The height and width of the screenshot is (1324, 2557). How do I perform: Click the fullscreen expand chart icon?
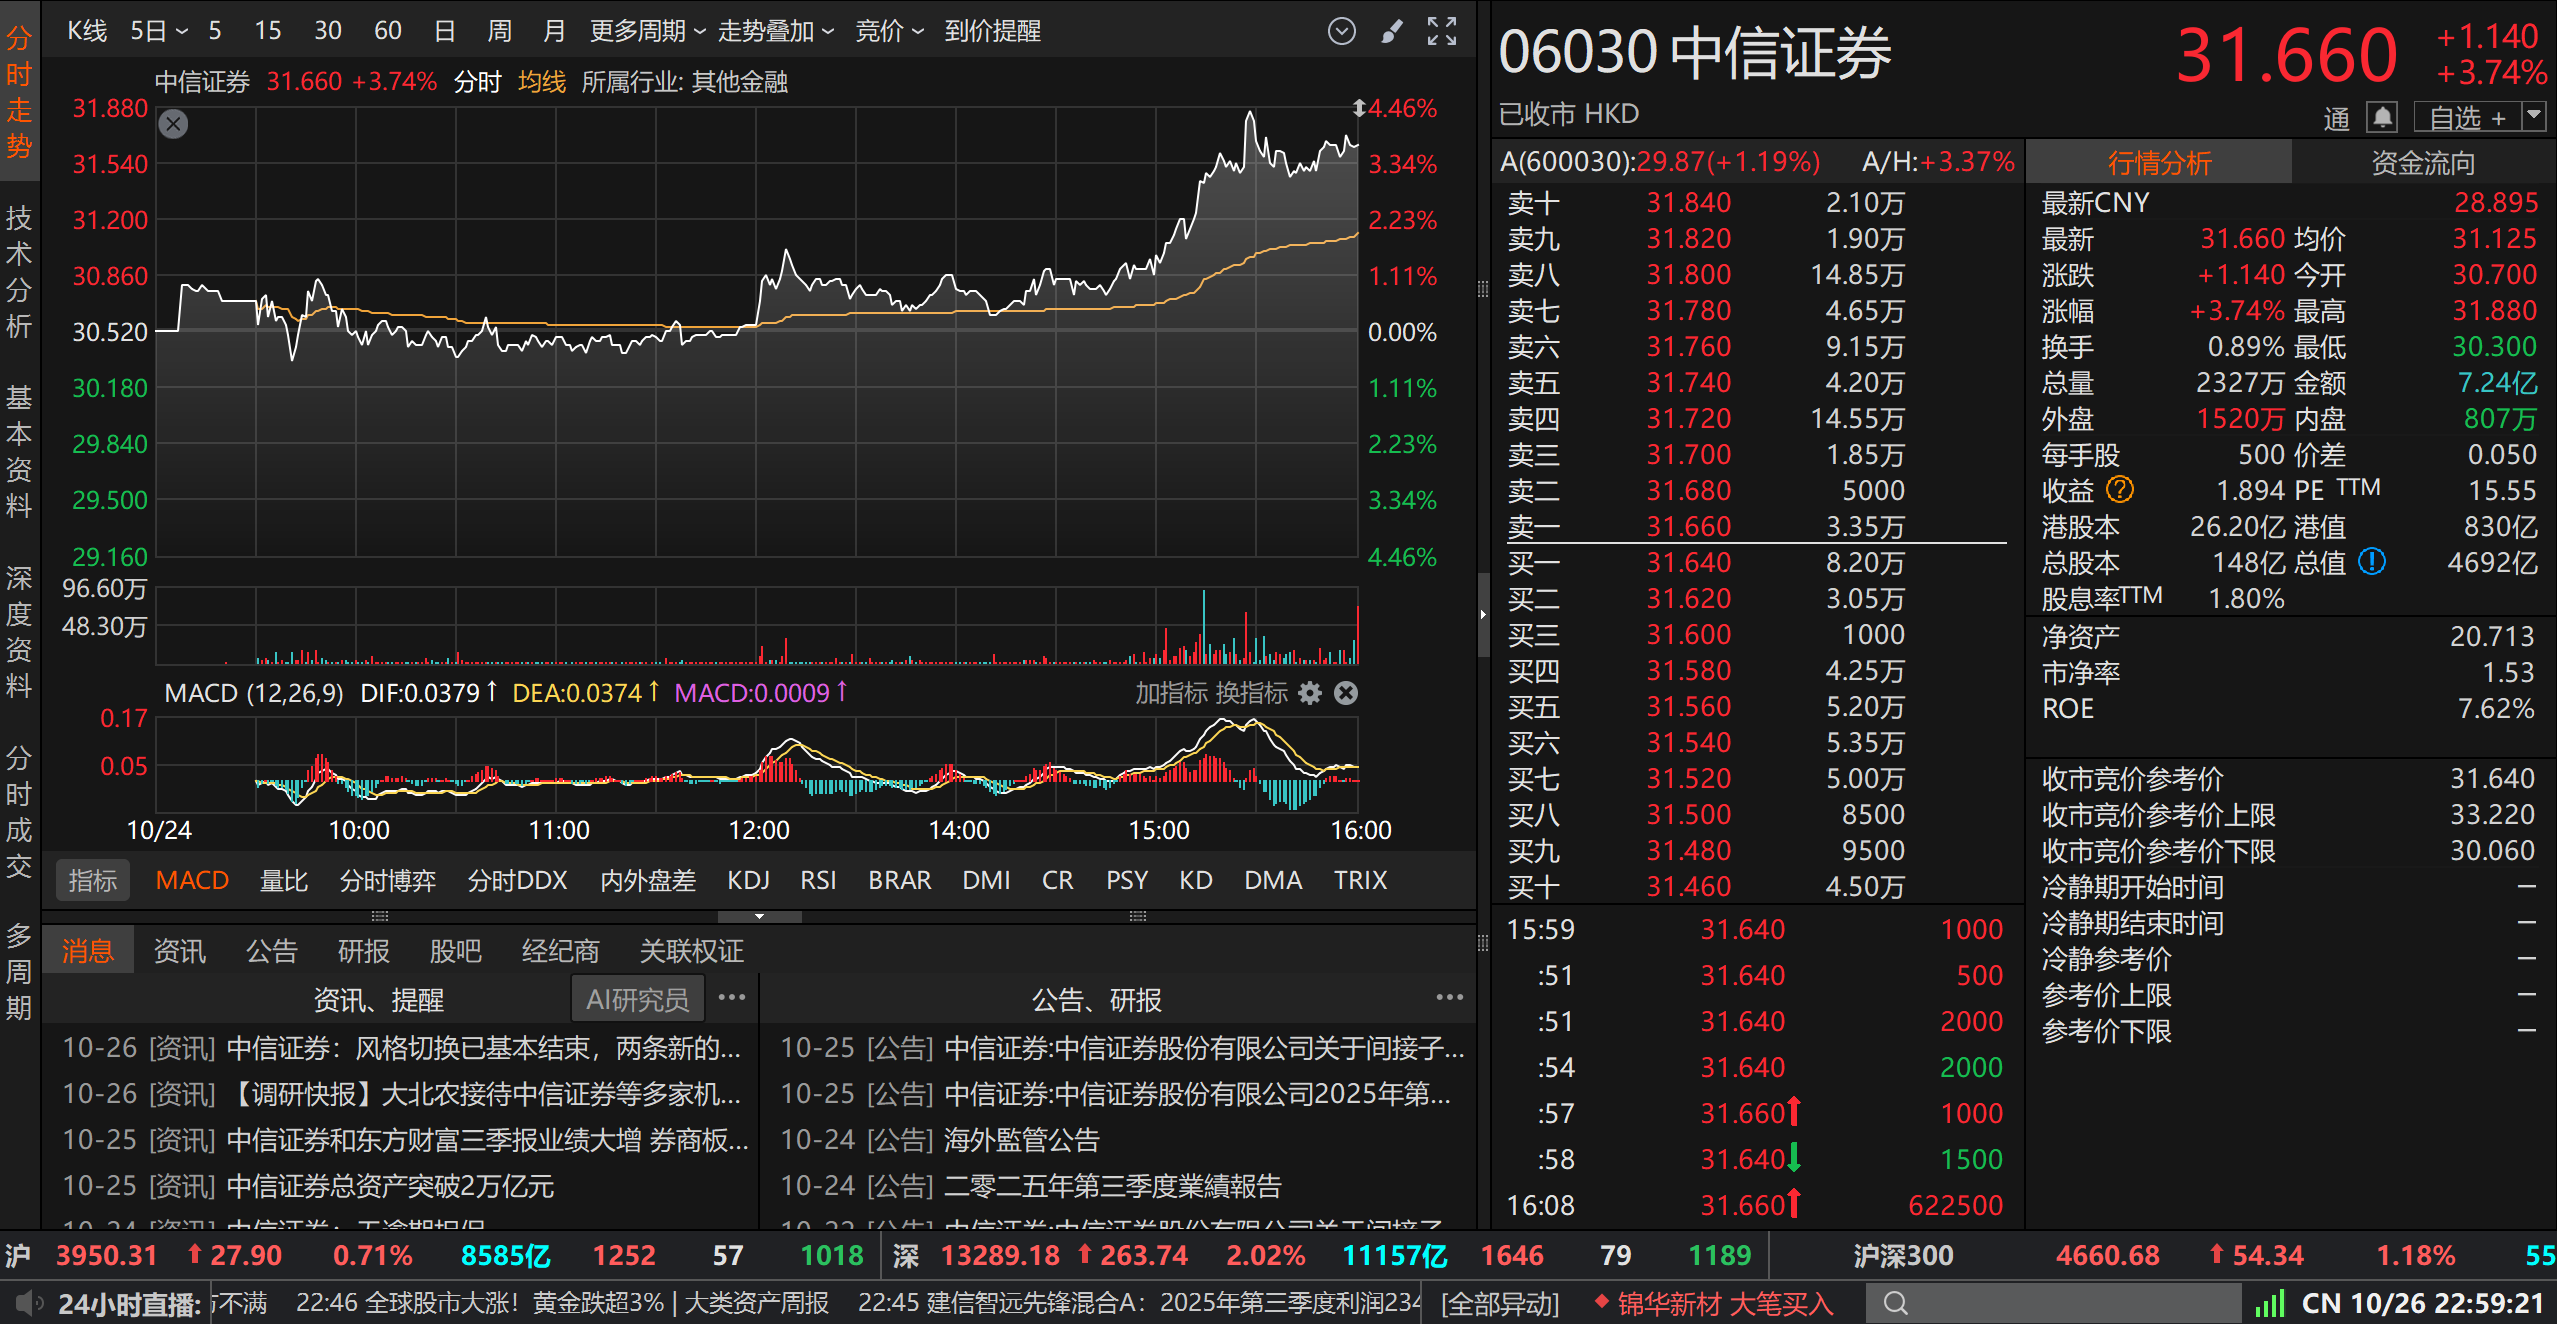1441,31
